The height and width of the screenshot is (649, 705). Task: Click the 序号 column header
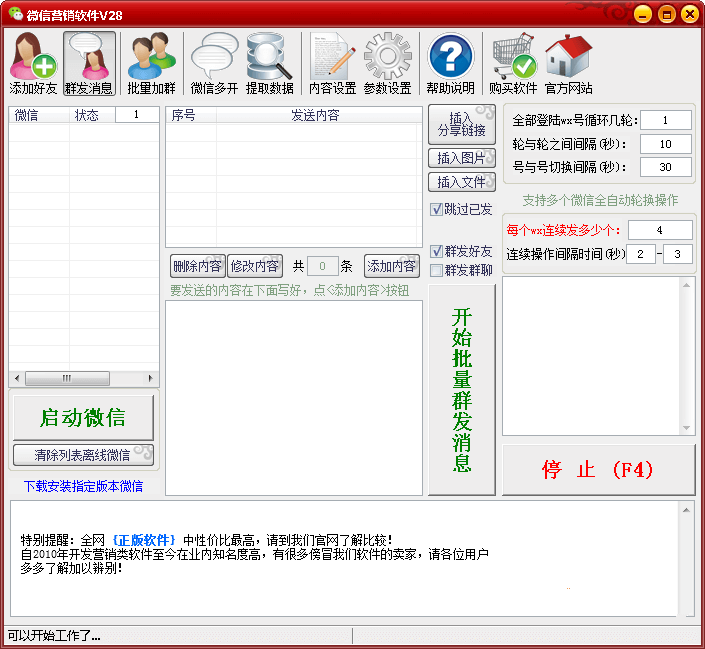192,115
